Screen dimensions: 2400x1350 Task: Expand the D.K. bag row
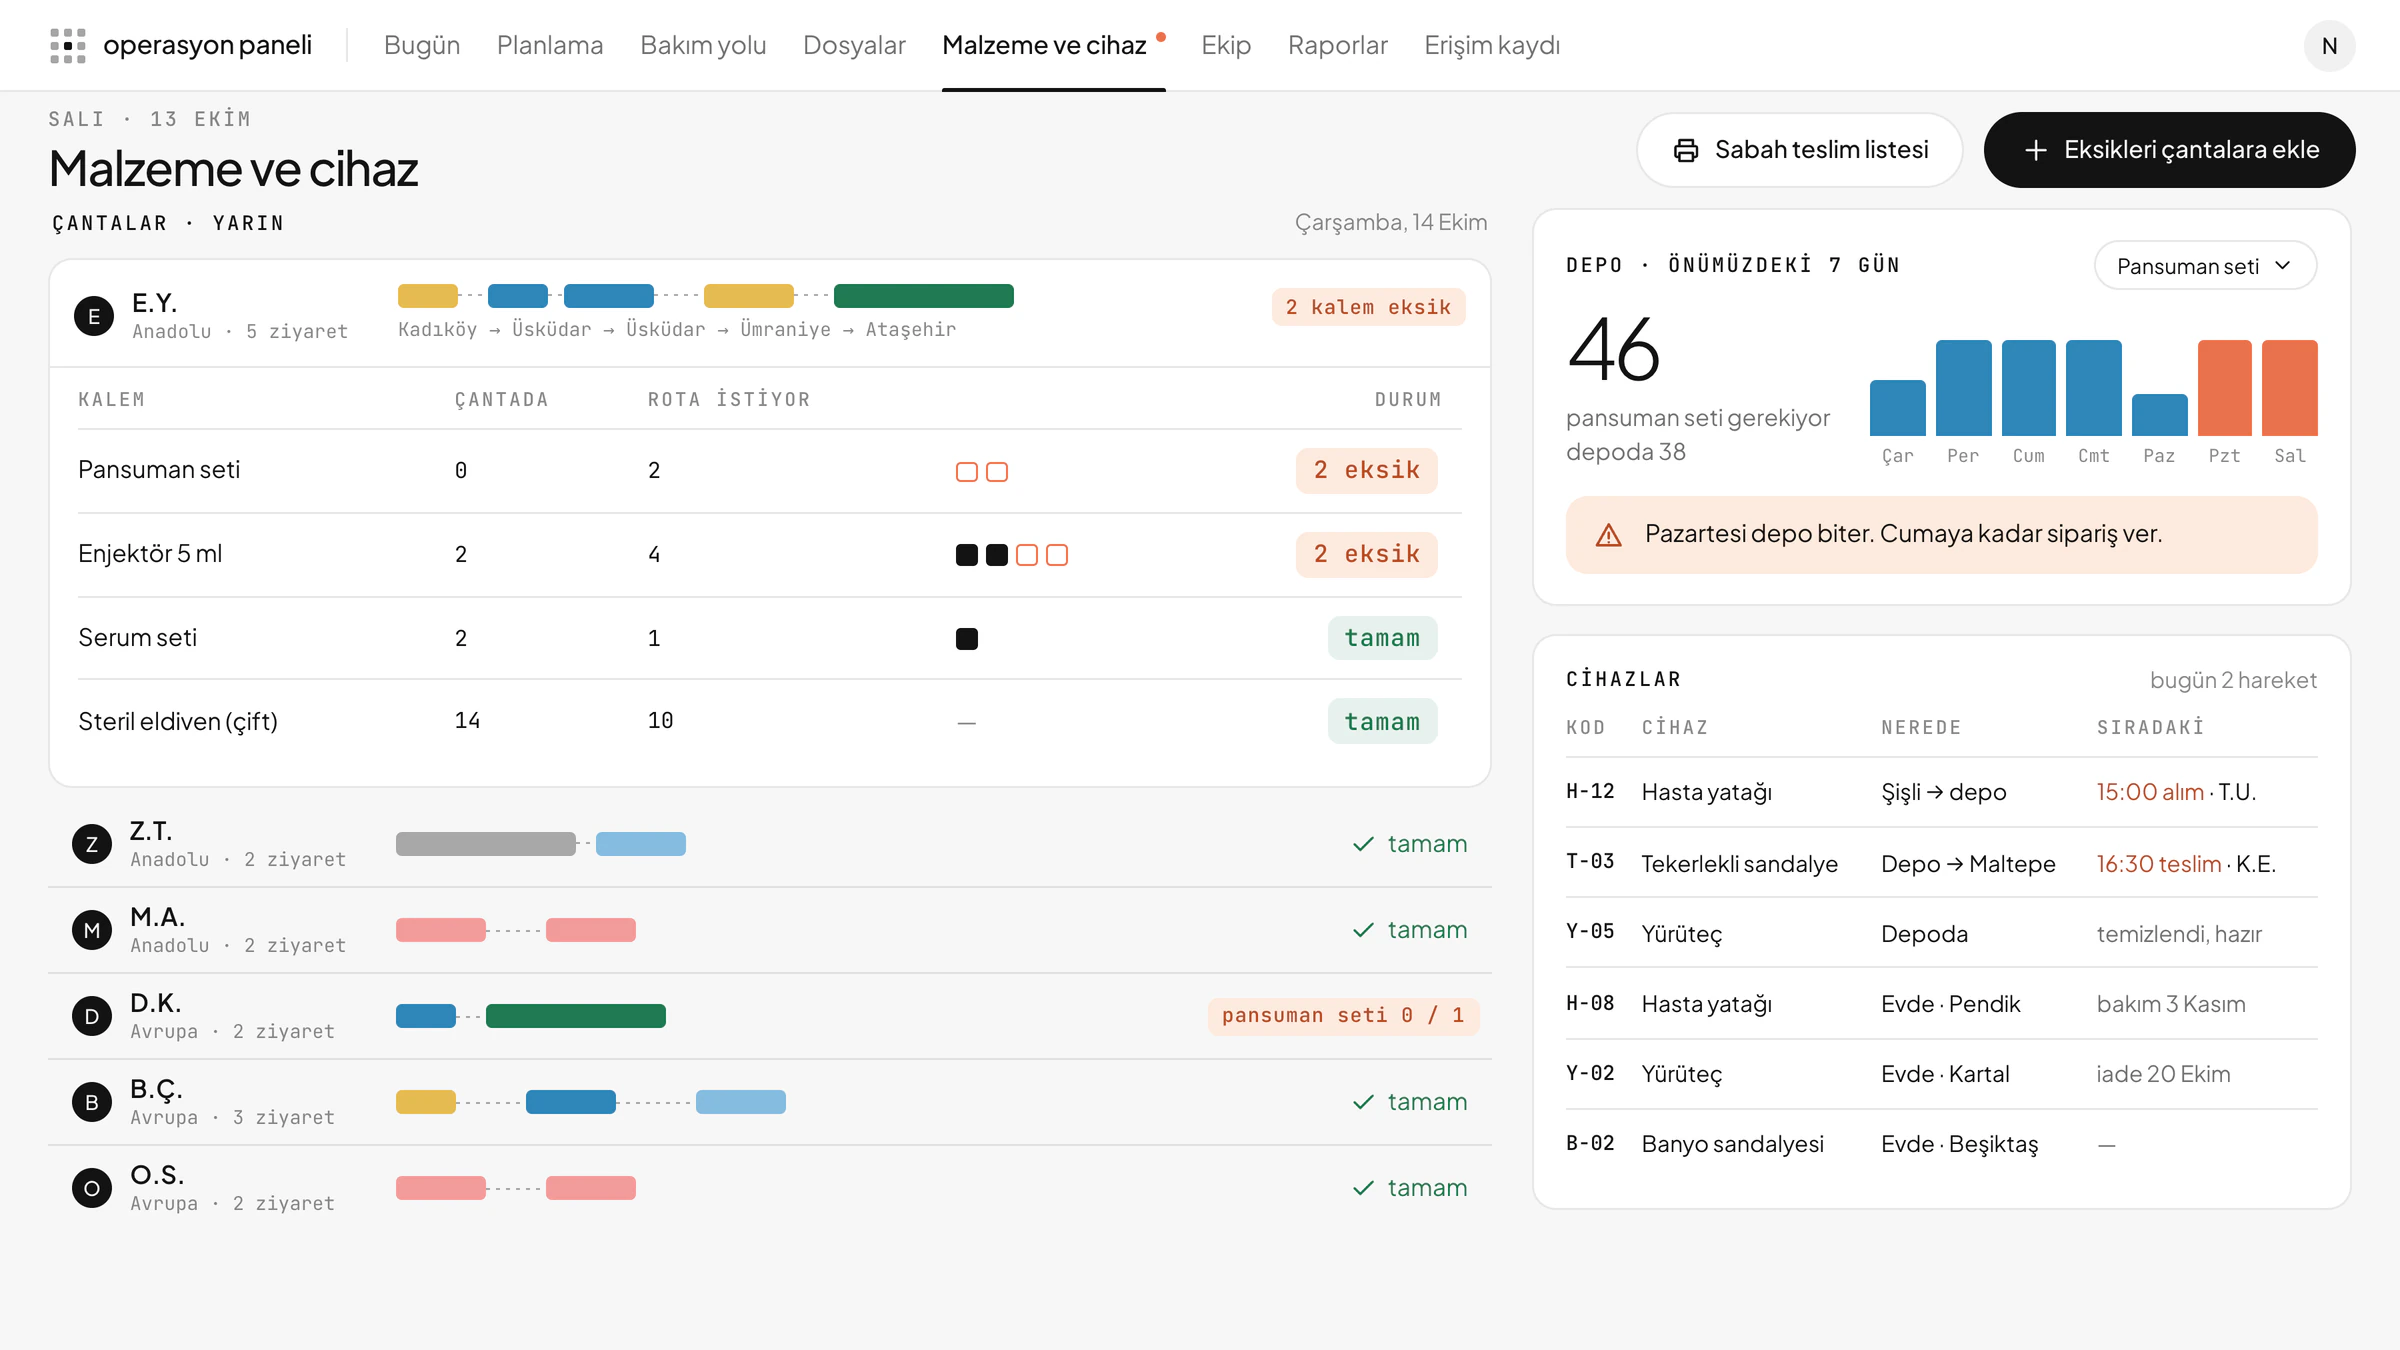770,1016
